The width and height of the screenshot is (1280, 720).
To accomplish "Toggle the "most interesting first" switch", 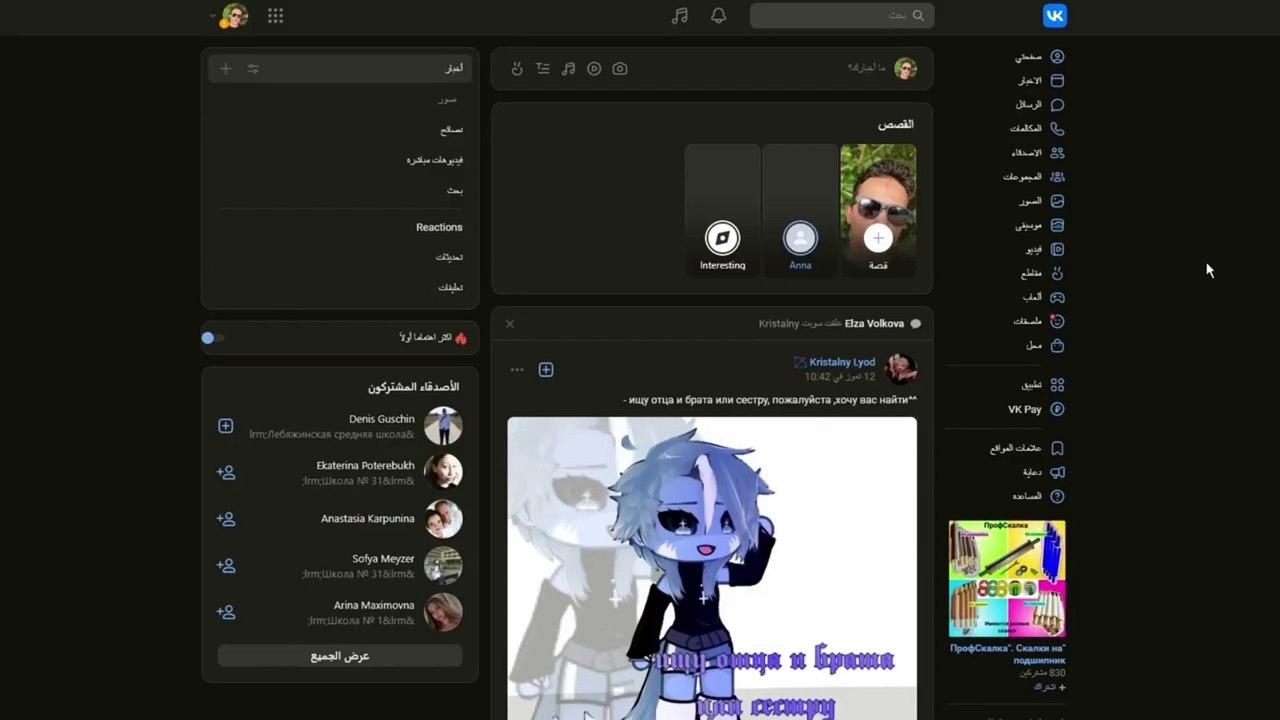I will [212, 338].
